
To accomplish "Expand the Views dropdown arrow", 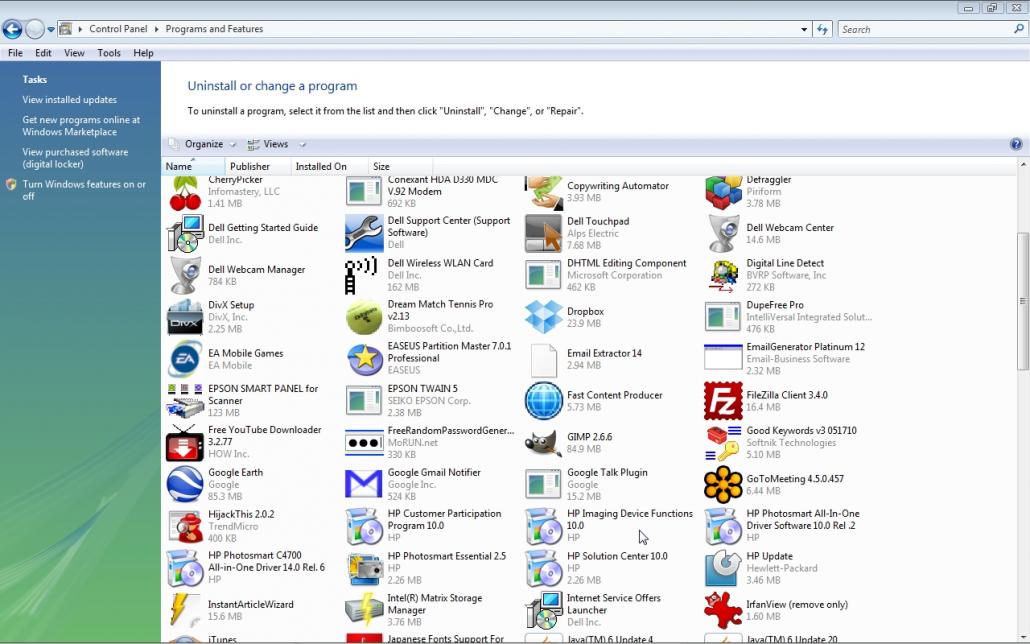I will point(303,145).
